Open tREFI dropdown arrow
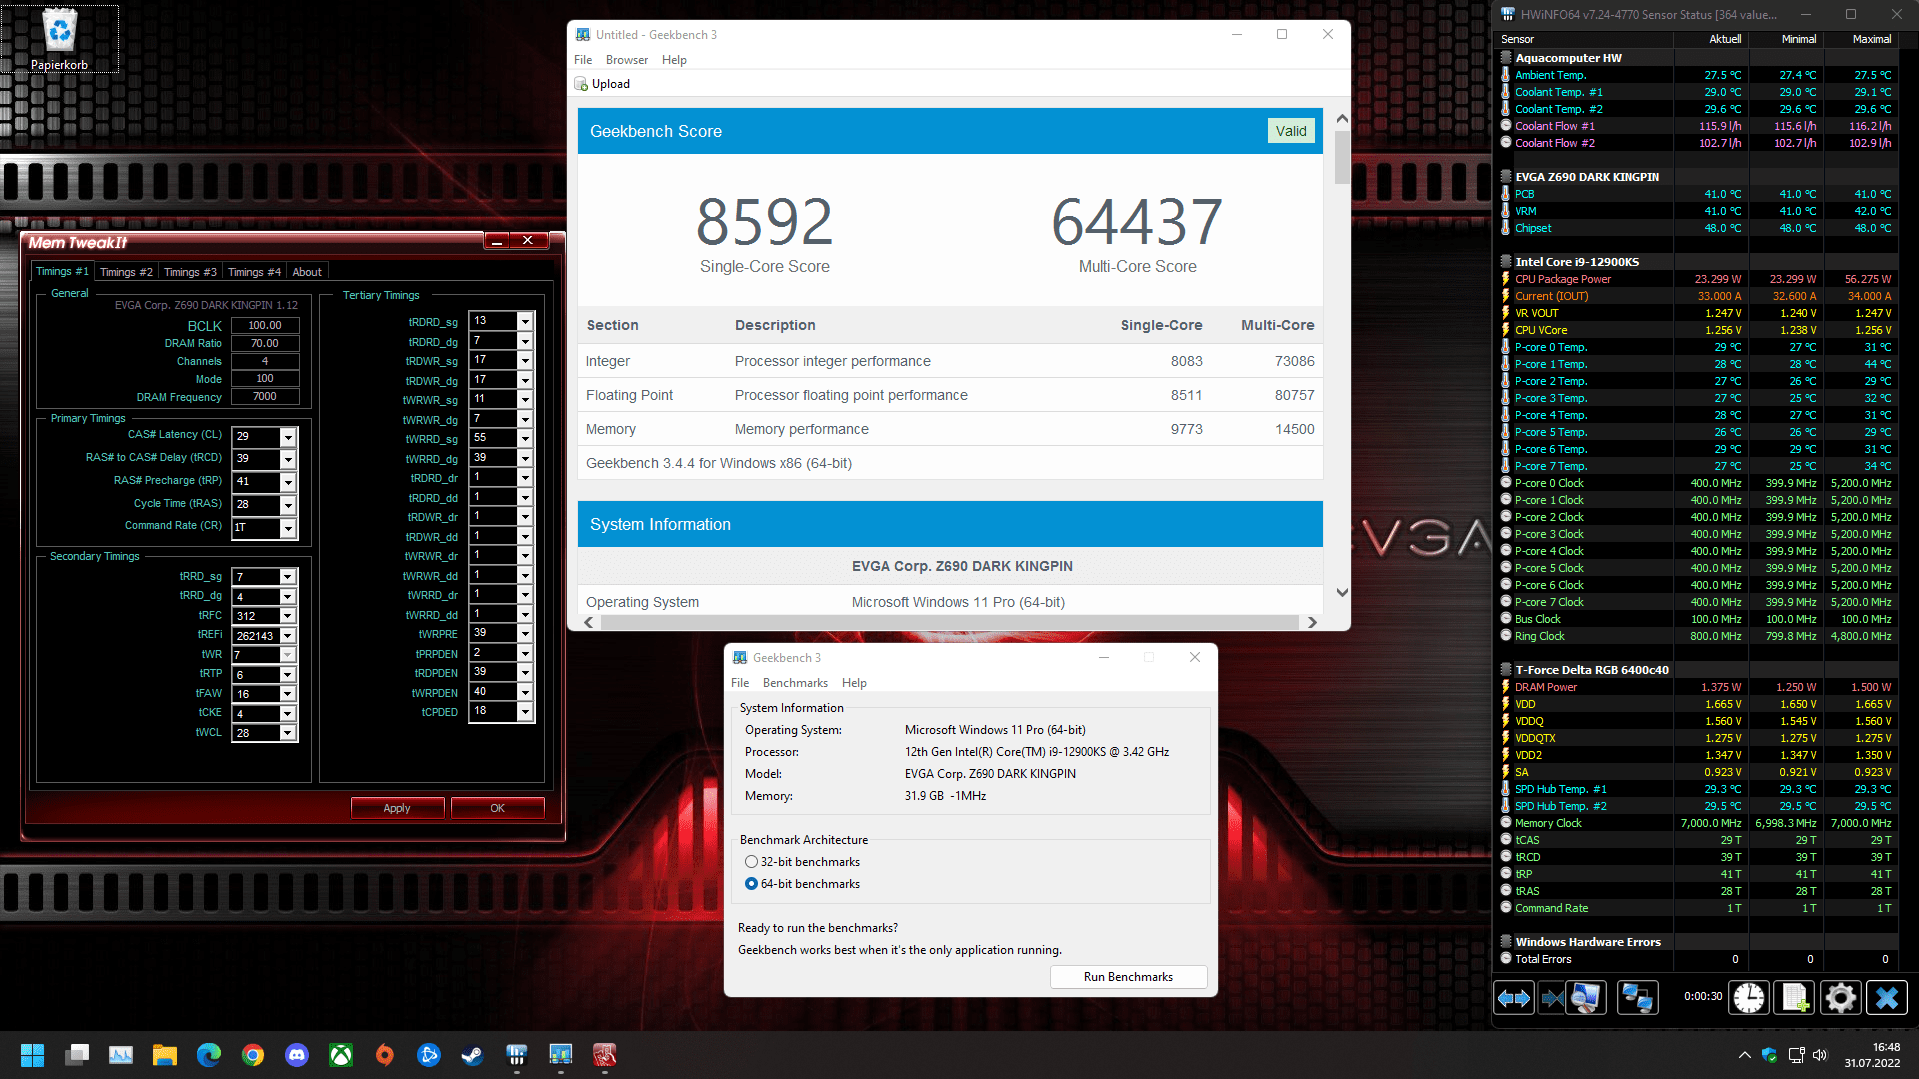Image resolution: width=1919 pixels, height=1079 pixels. click(288, 636)
